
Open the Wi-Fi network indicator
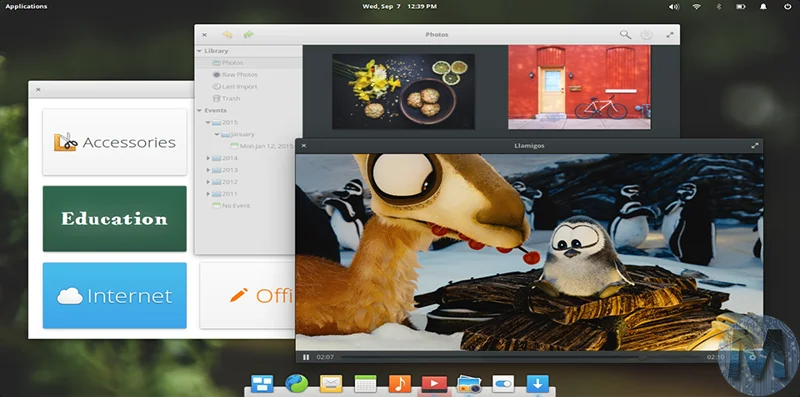[696, 7]
